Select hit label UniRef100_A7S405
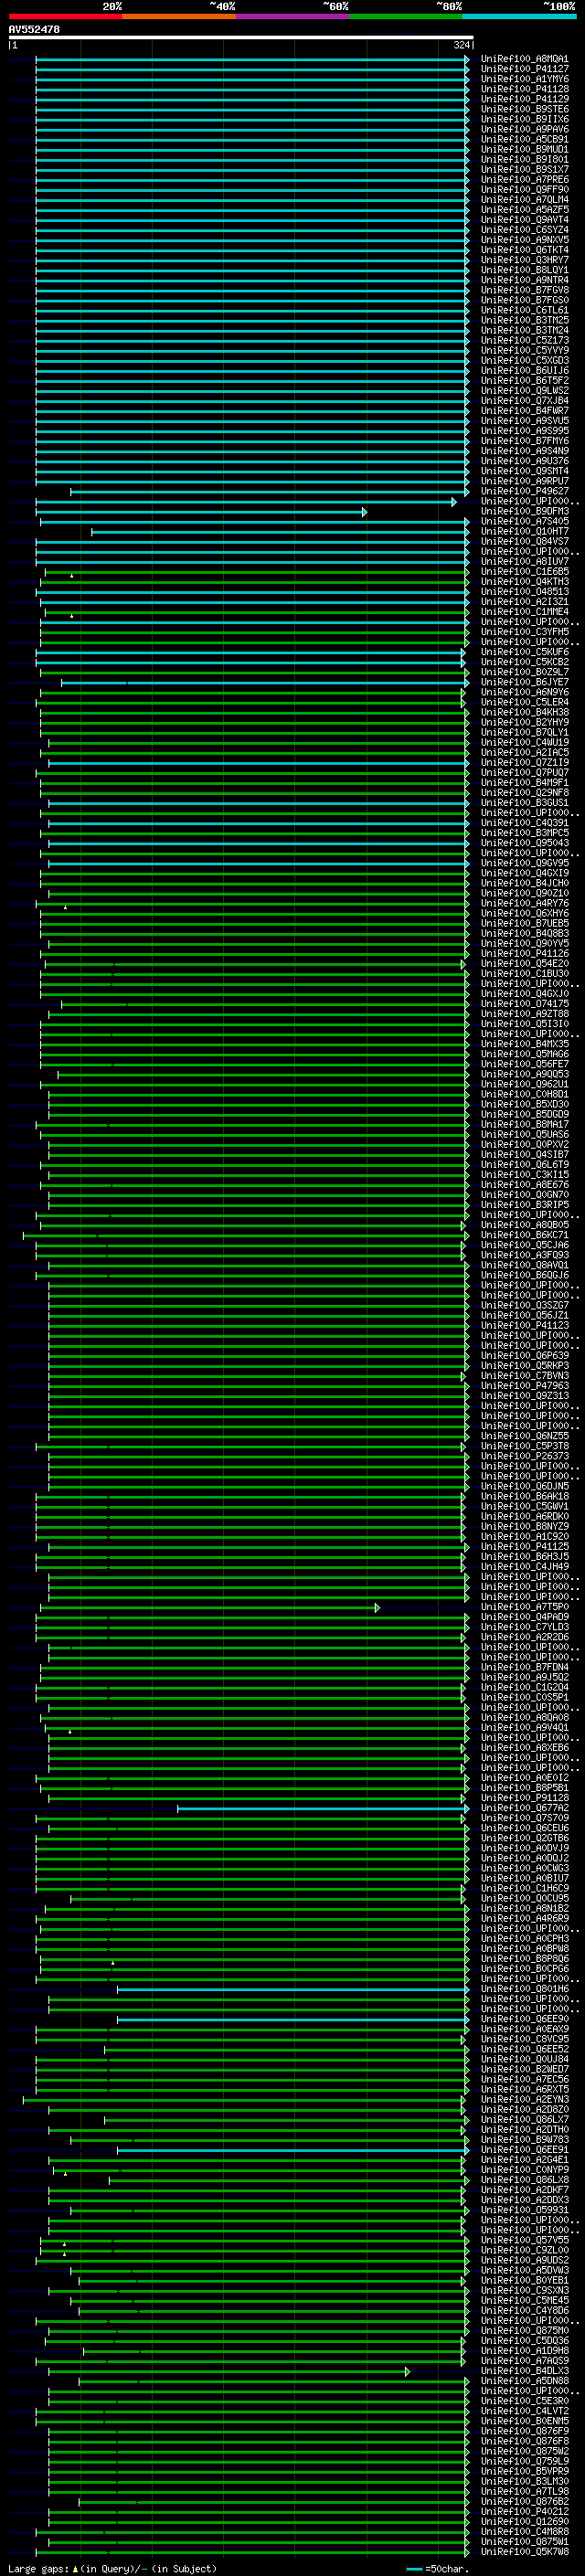 (524, 521)
